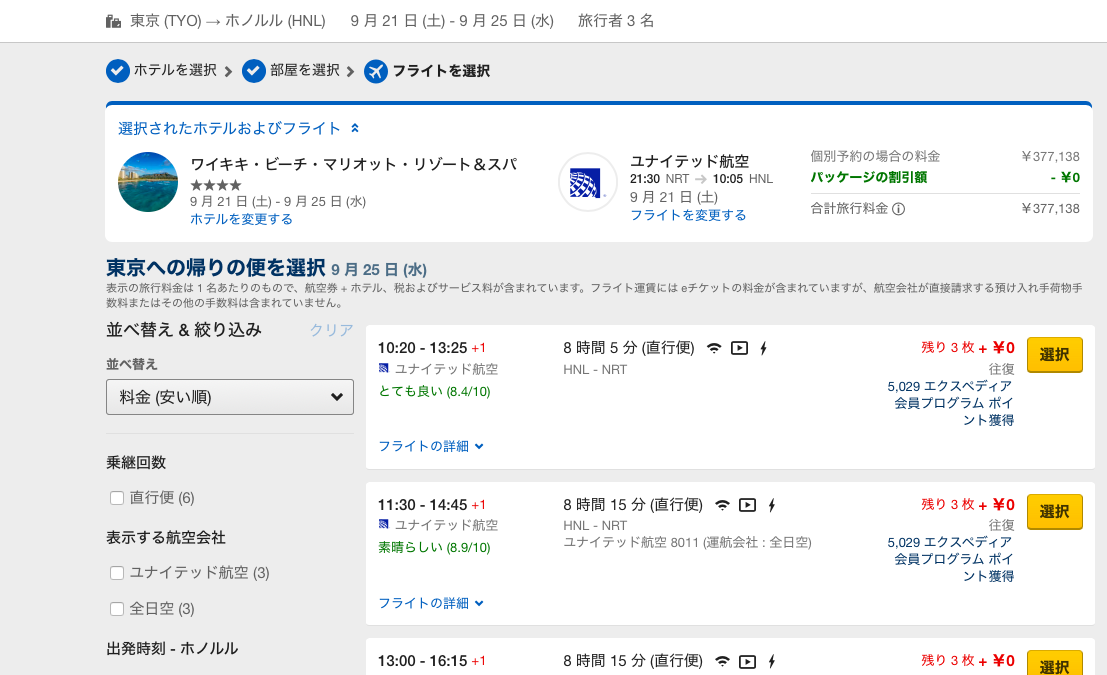Click the United Airlines logo in the summary
This screenshot has height=675, width=1107.
tap(587, 183)
